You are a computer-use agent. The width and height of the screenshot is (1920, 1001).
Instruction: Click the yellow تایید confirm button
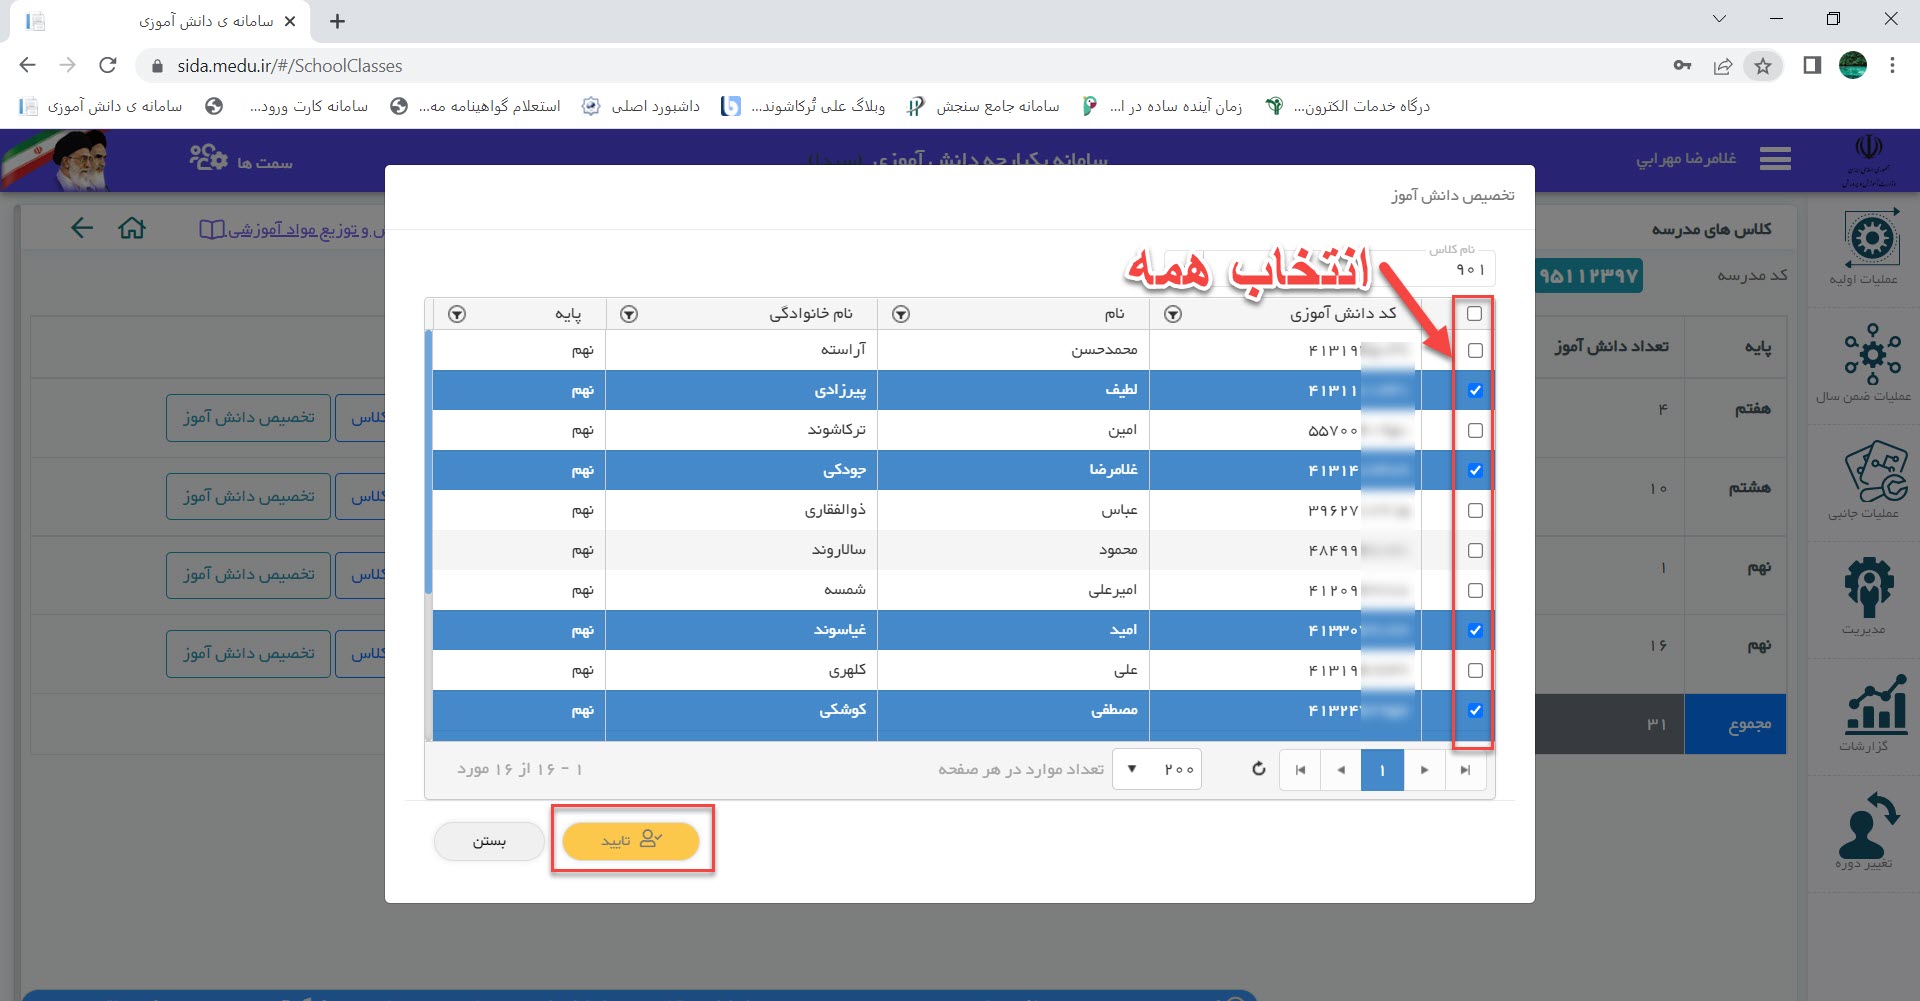[x=631, y=841]
